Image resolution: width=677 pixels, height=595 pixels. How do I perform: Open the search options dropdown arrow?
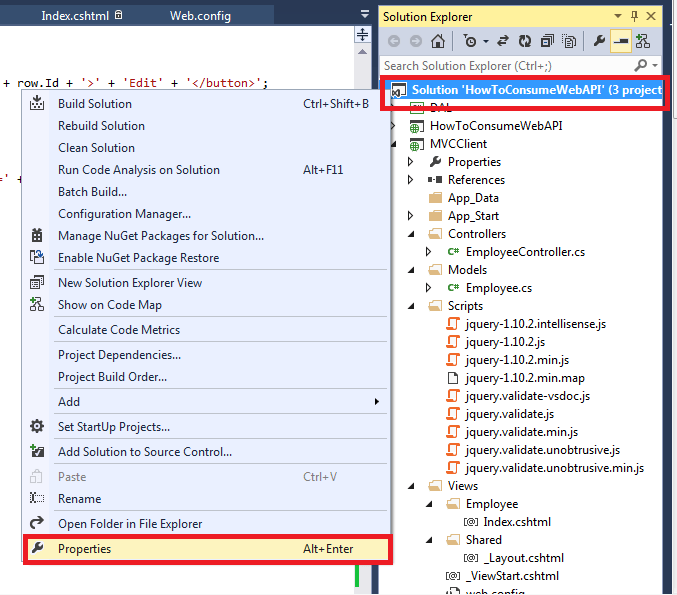[655, 66]
